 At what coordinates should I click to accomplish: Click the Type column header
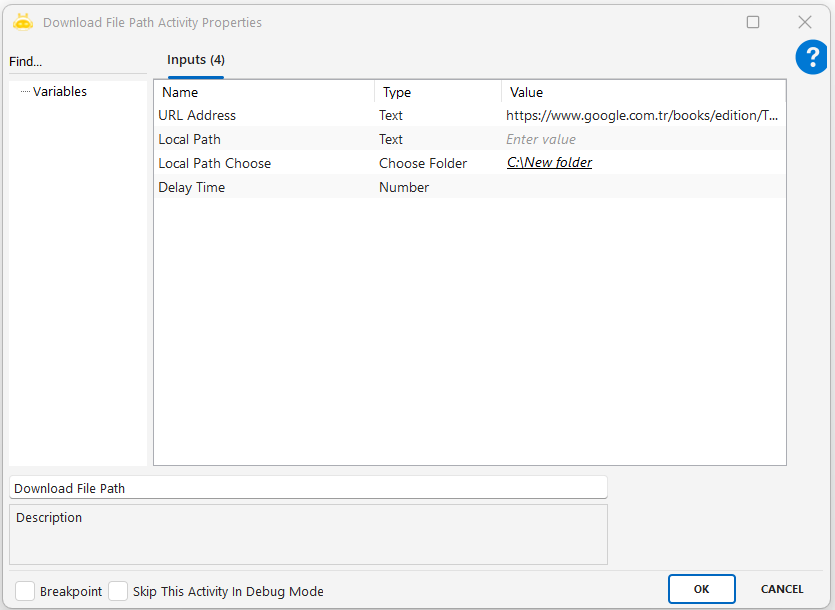[x=437, y=92]
